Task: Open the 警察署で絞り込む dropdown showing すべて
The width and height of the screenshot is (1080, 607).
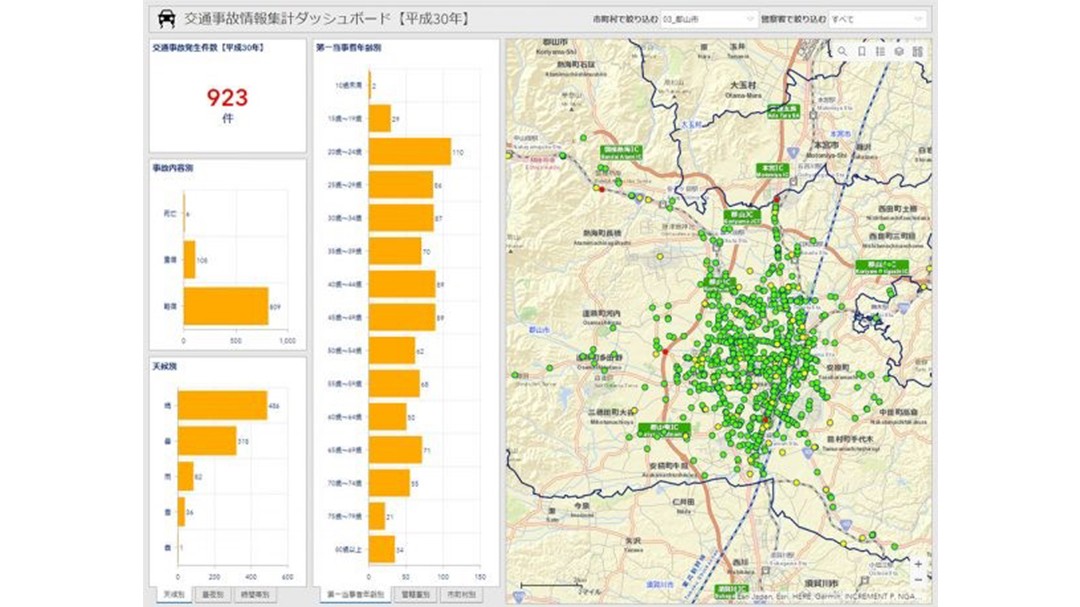Action: tap(877, 19)
